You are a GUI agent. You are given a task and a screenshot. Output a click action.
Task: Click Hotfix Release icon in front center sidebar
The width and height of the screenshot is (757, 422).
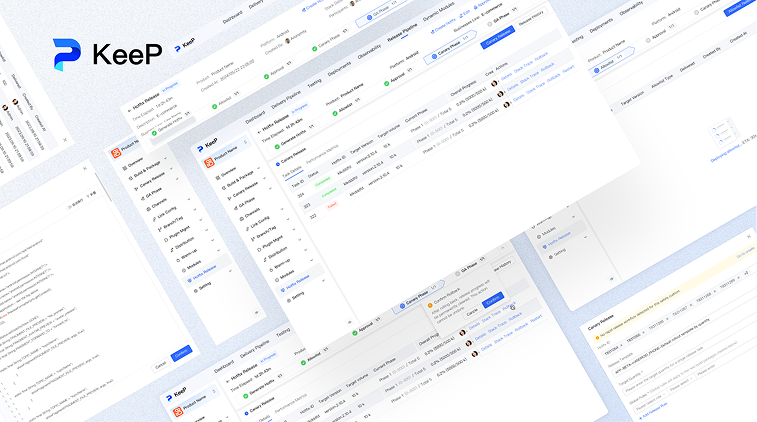coord(283,290)
